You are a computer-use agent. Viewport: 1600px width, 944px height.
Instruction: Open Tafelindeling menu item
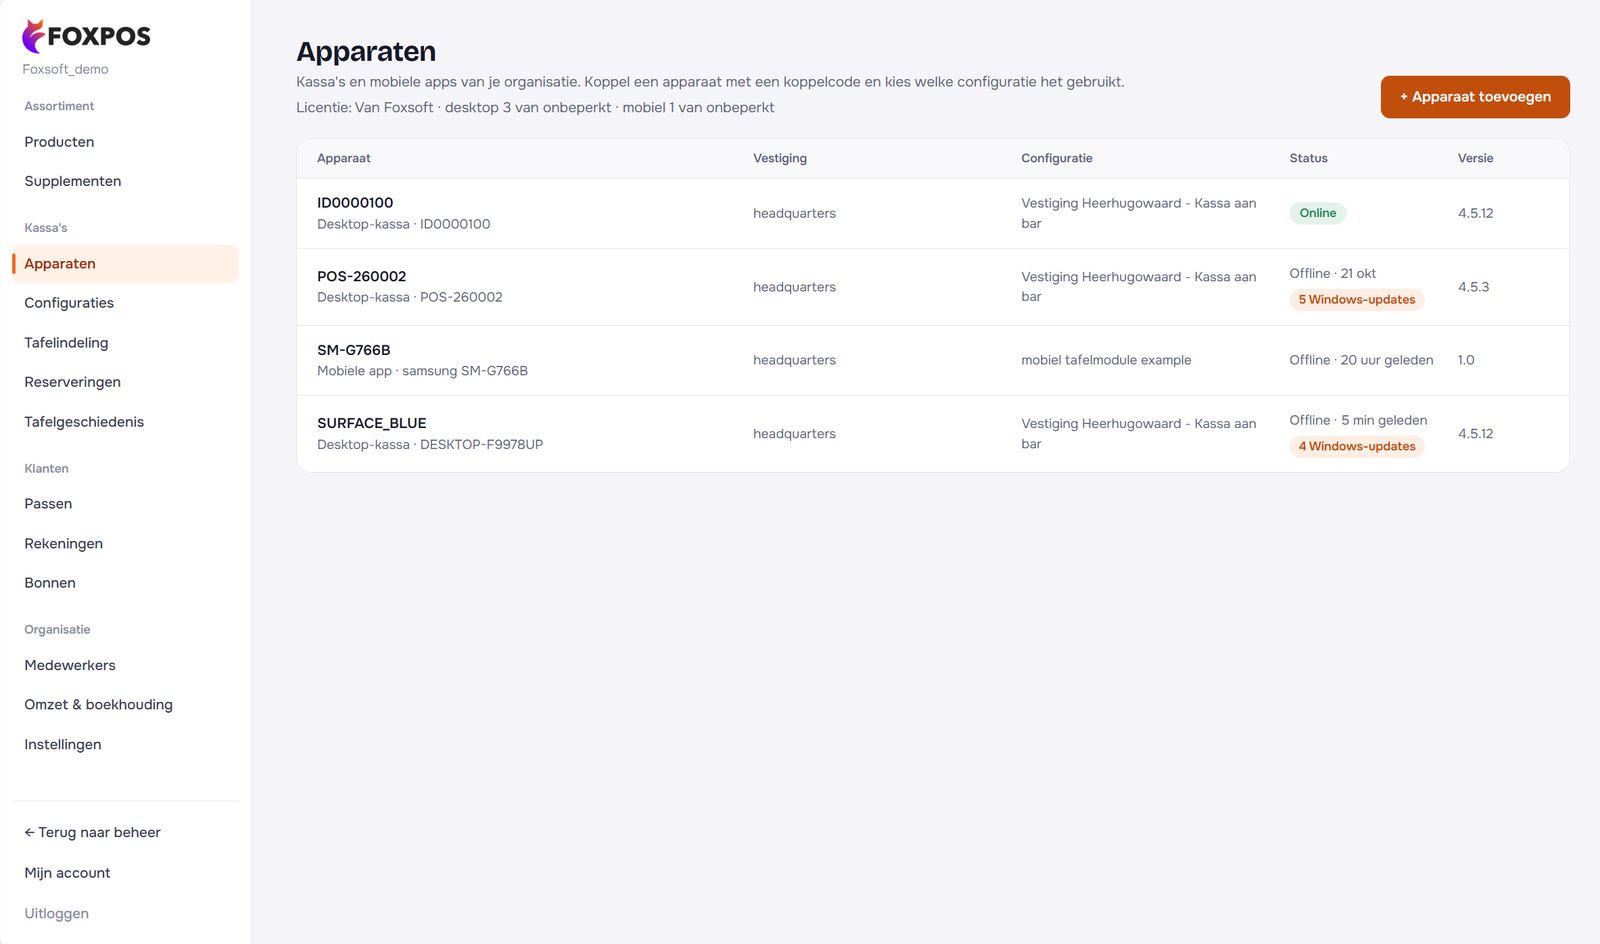point(66,343)
